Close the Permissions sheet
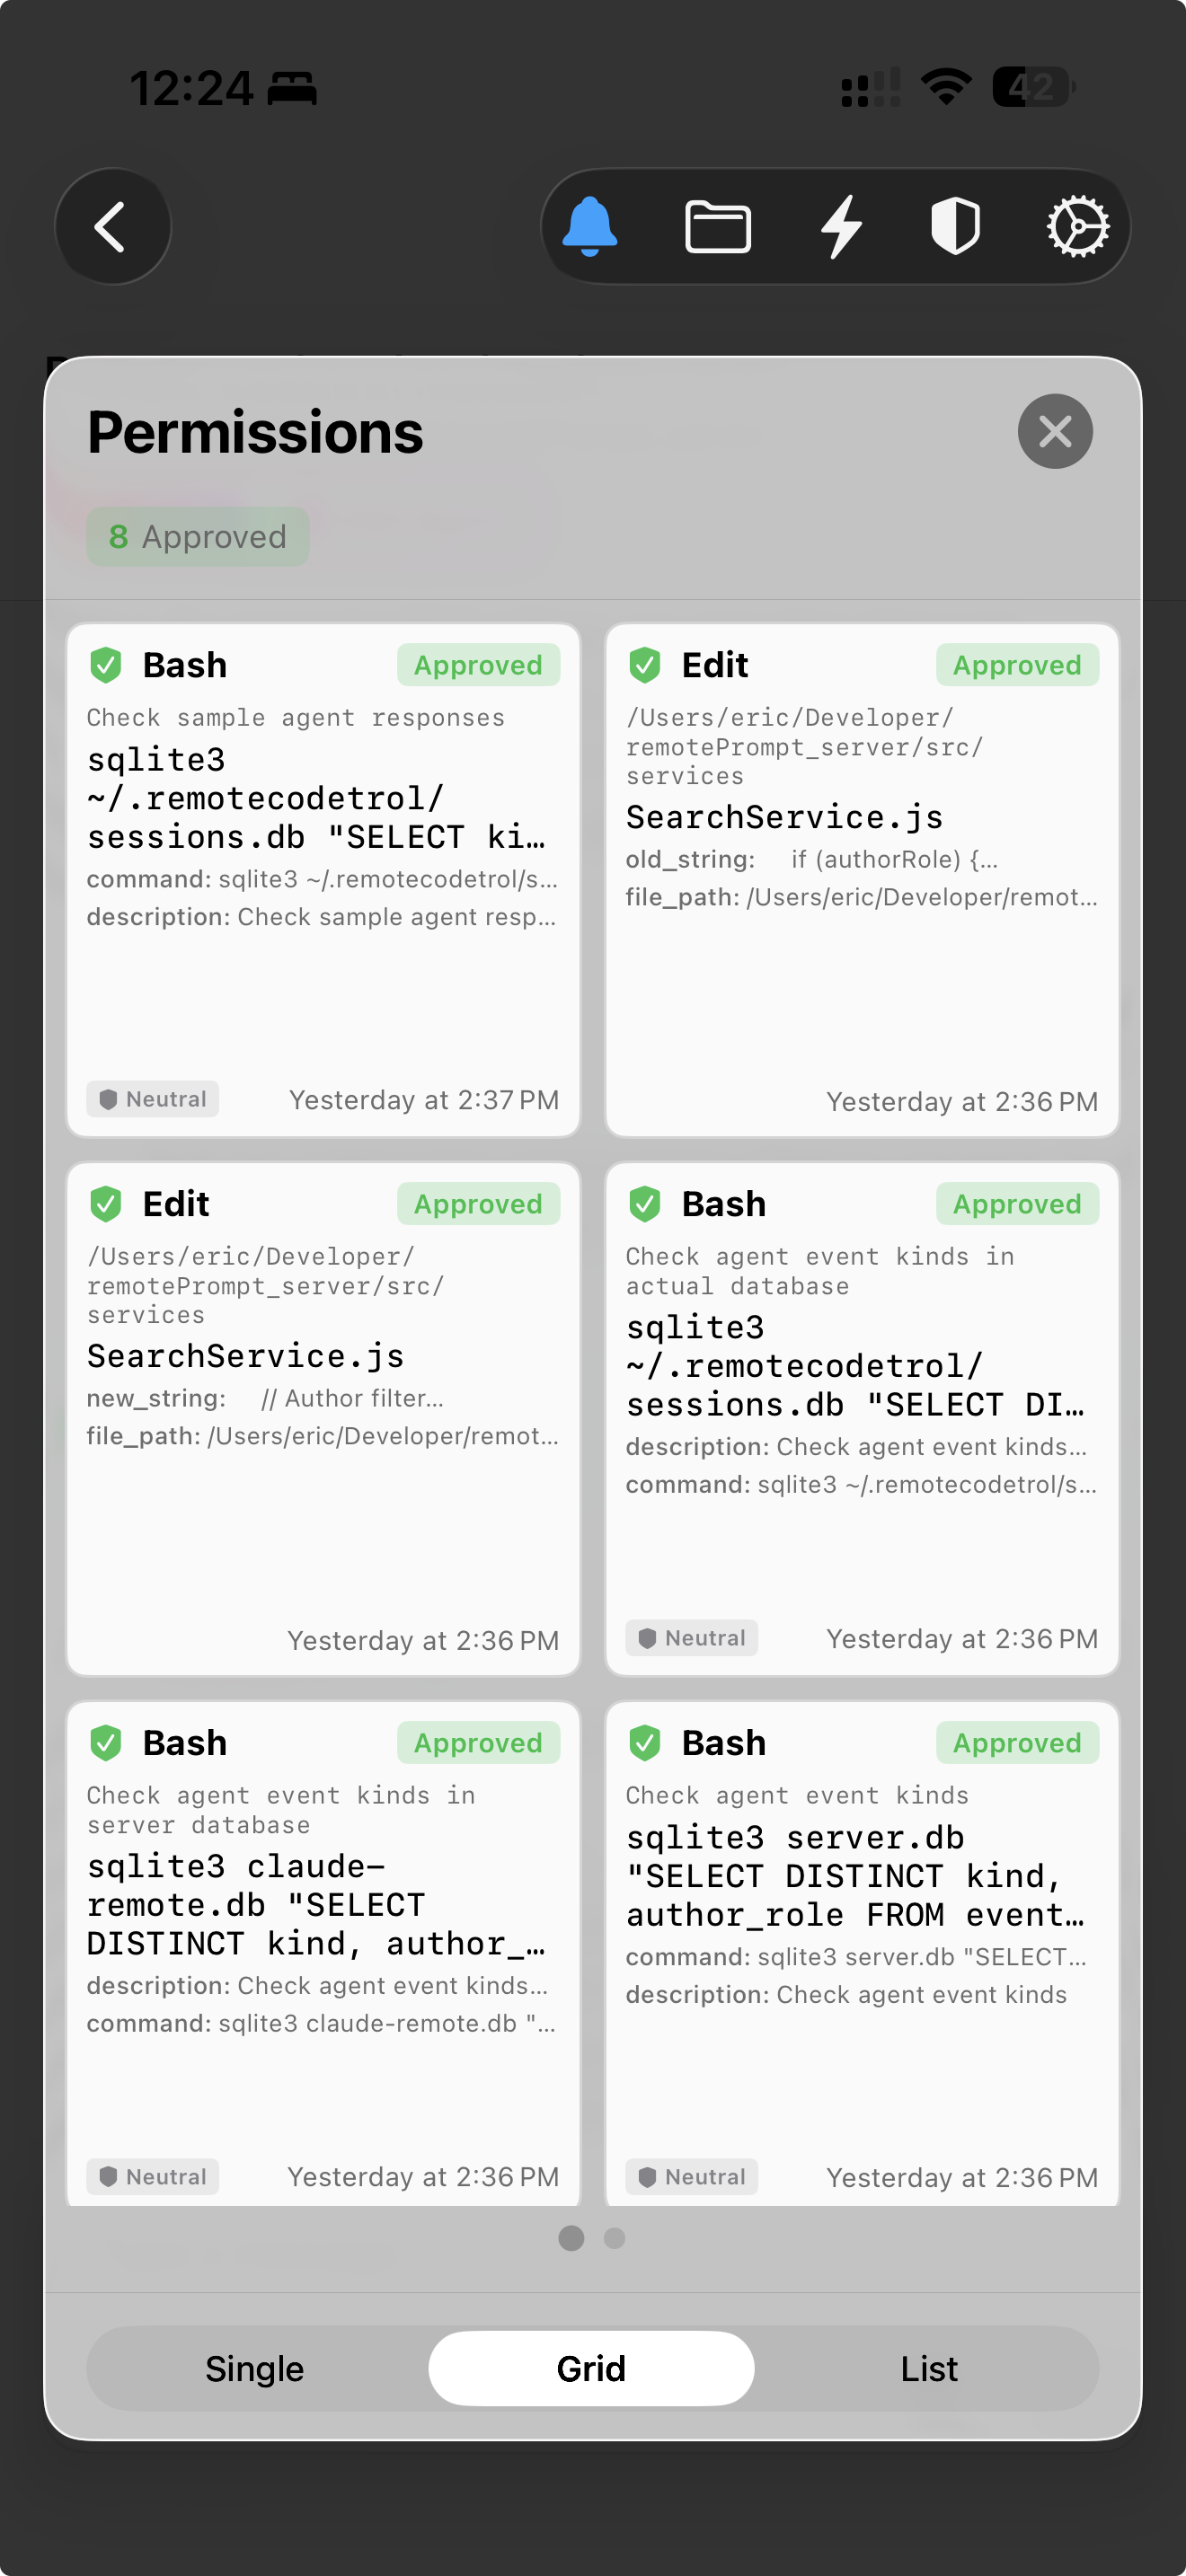This screenshot has width=1186, height=2576. (1054, 430)
